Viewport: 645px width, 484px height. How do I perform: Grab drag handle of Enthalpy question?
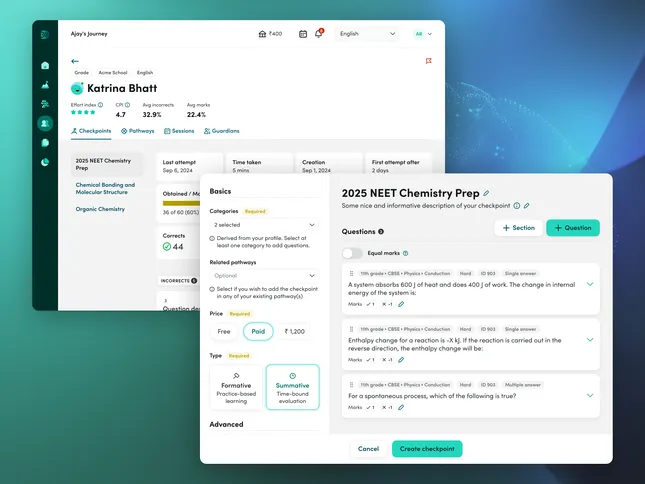click(351, 329)
